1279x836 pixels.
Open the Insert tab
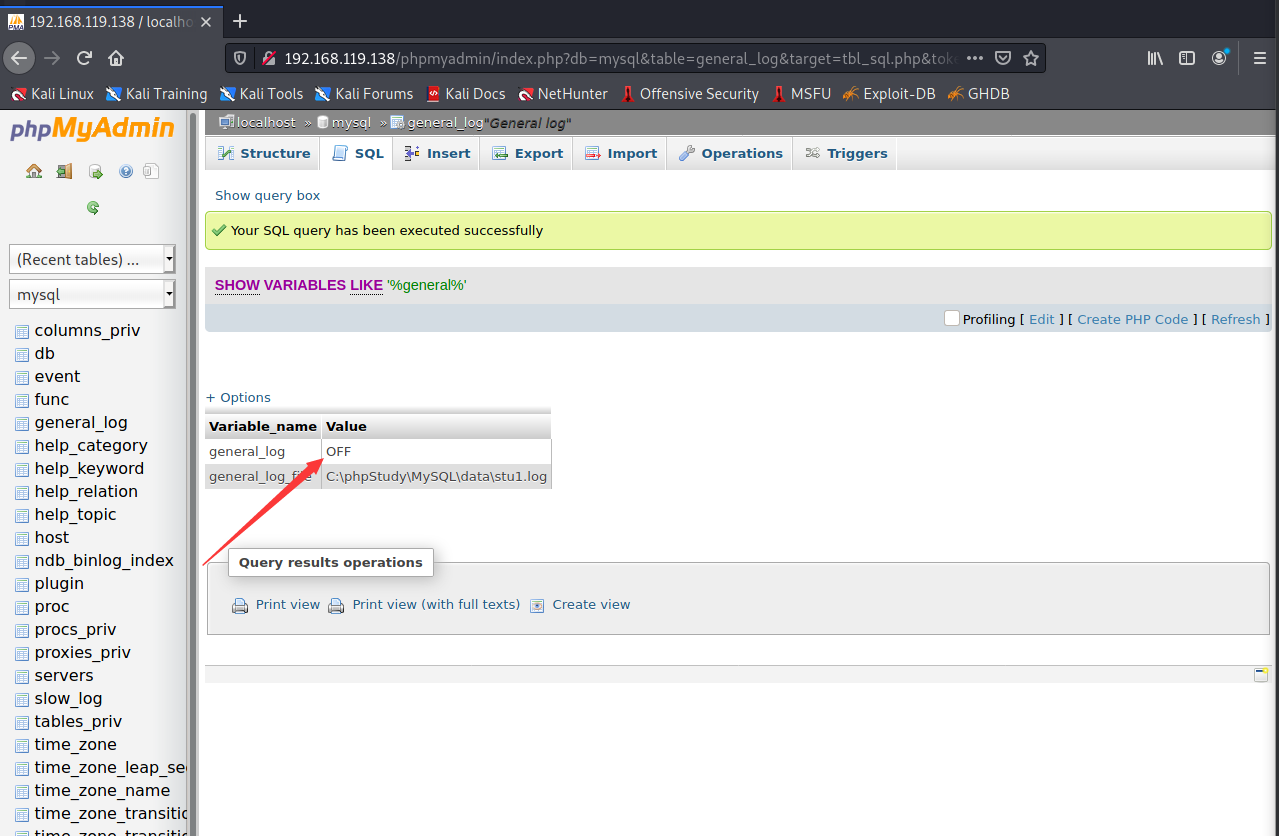[x=437, y=153]
